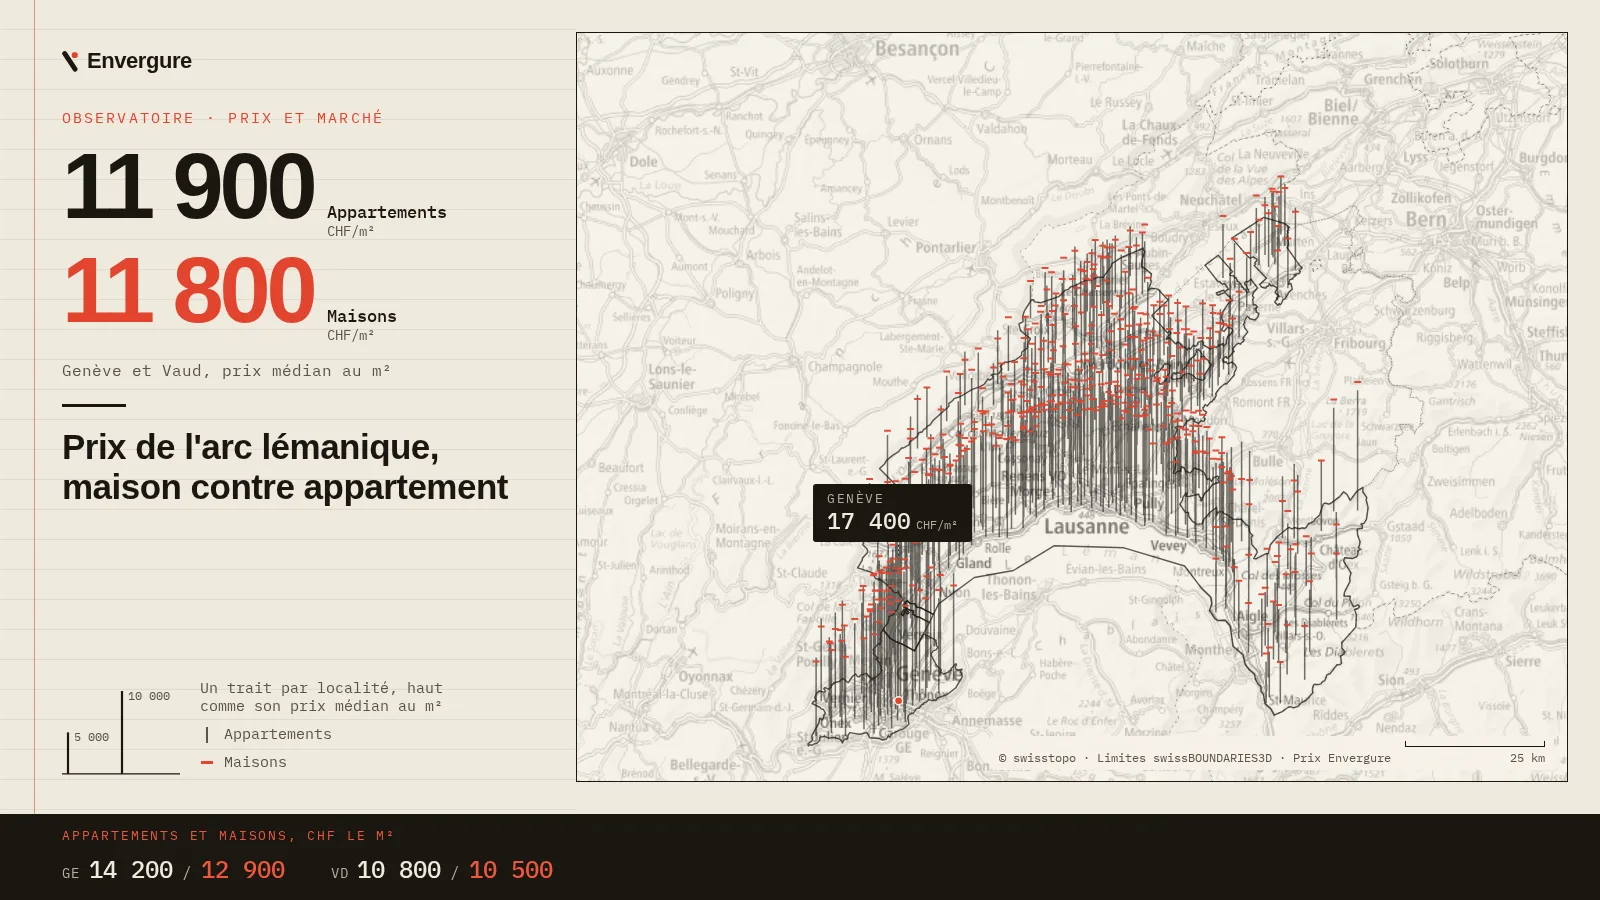The image size is (1600, 900).
Task: Click the red Genève marker dot on map
Action: (898, 701)
